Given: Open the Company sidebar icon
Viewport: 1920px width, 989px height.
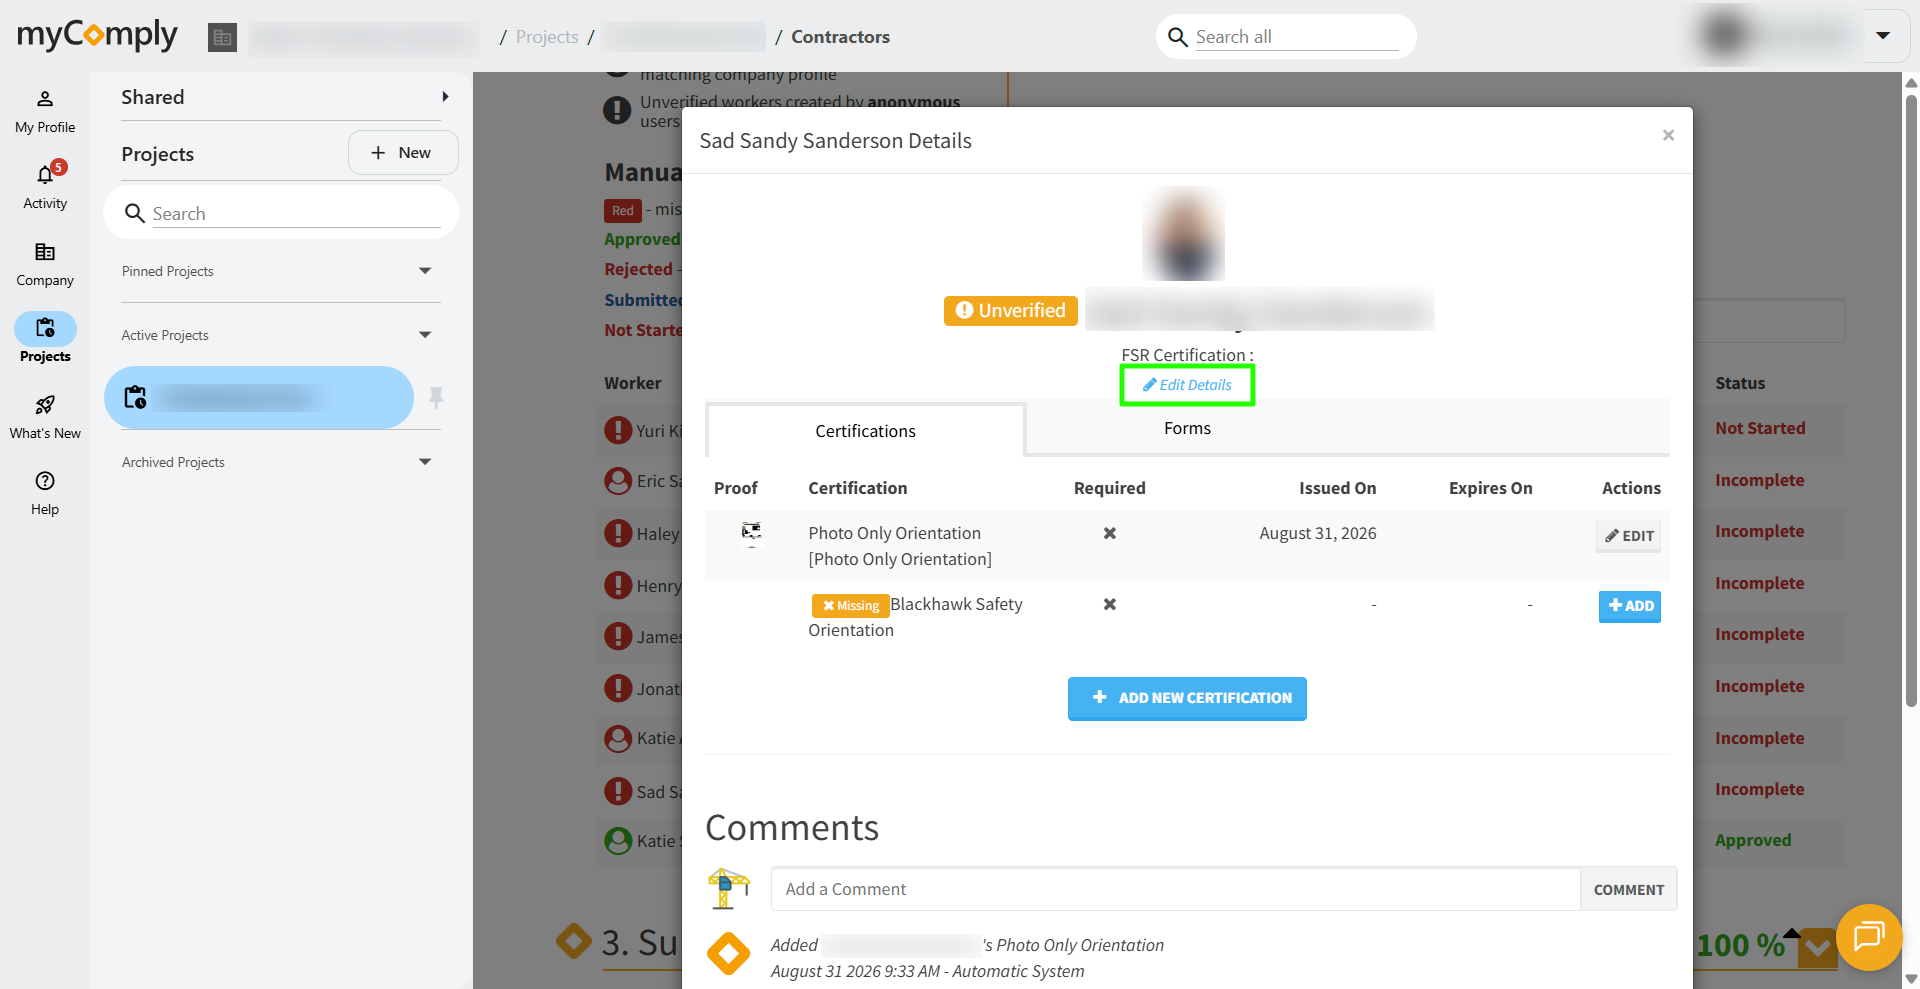Looking at the screenshot, I should (x=45, y=264).
